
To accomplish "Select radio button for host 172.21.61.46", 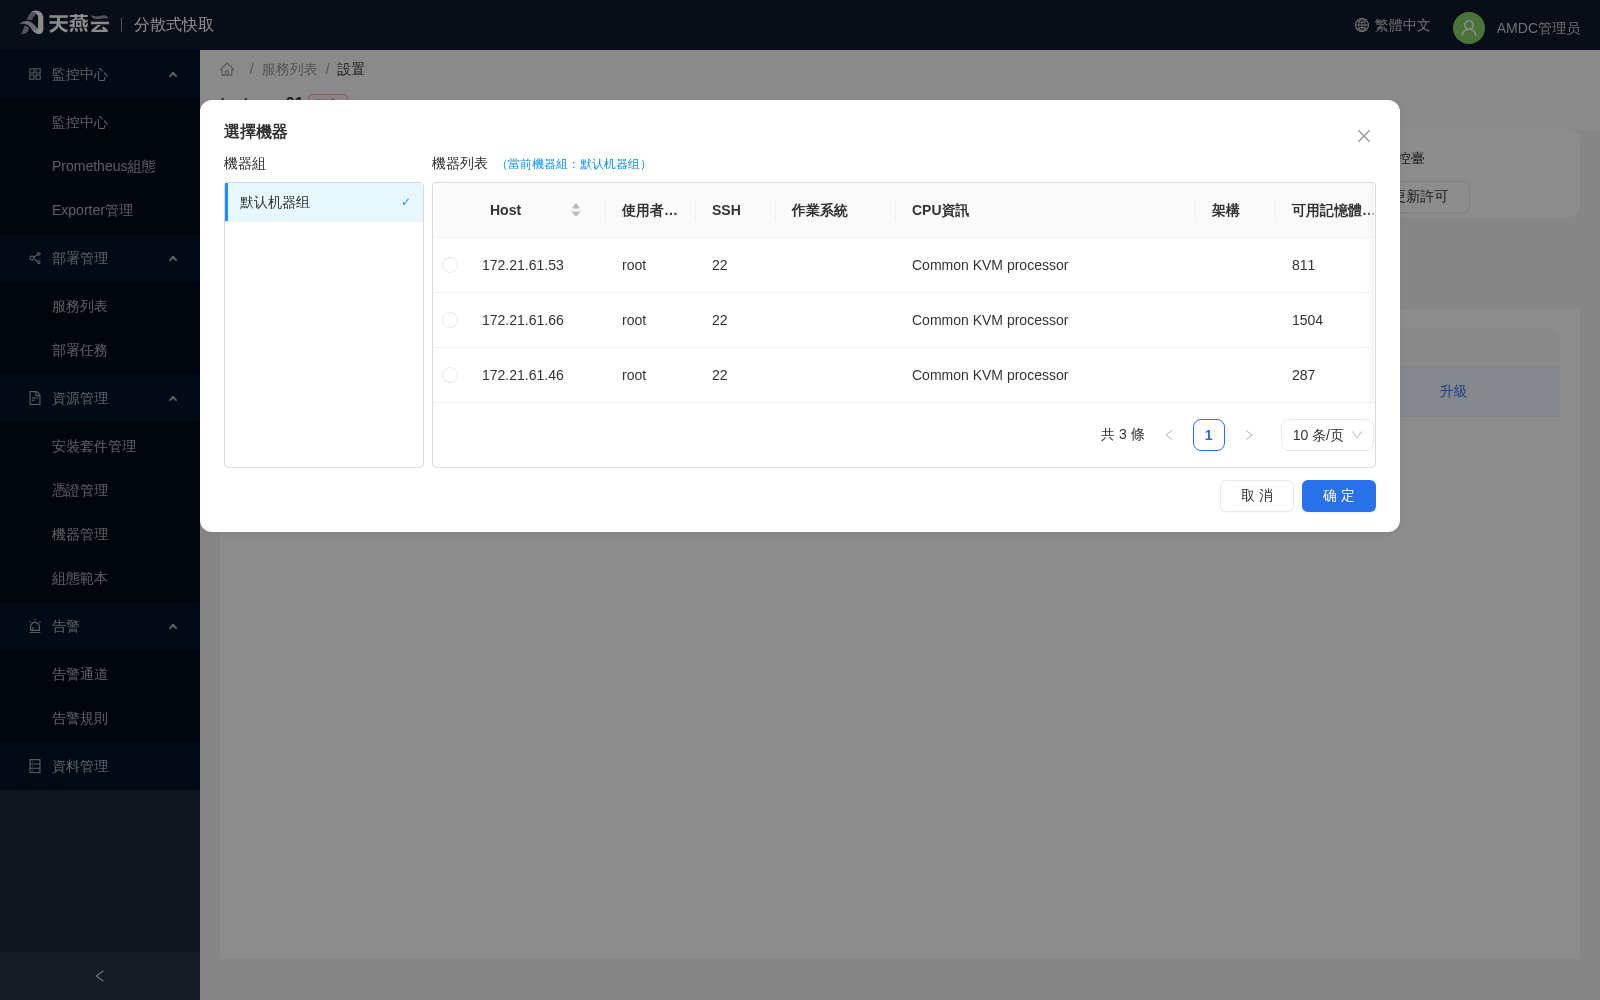I will click(x=450, y=375).
